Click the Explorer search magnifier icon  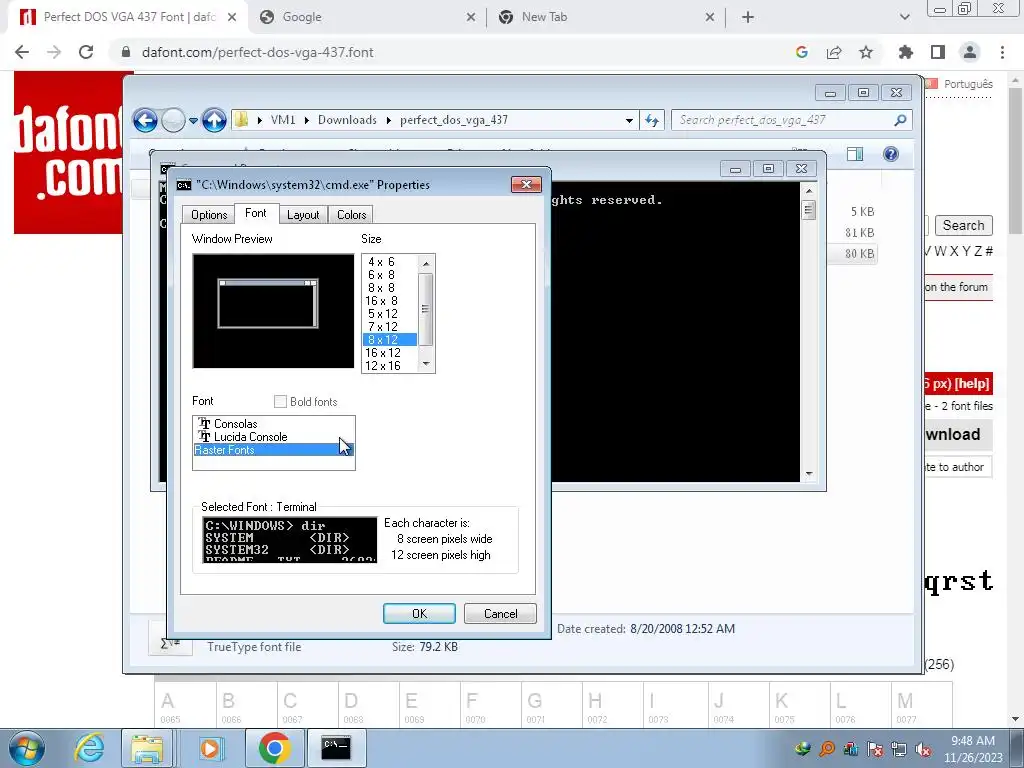pos(900,120)
